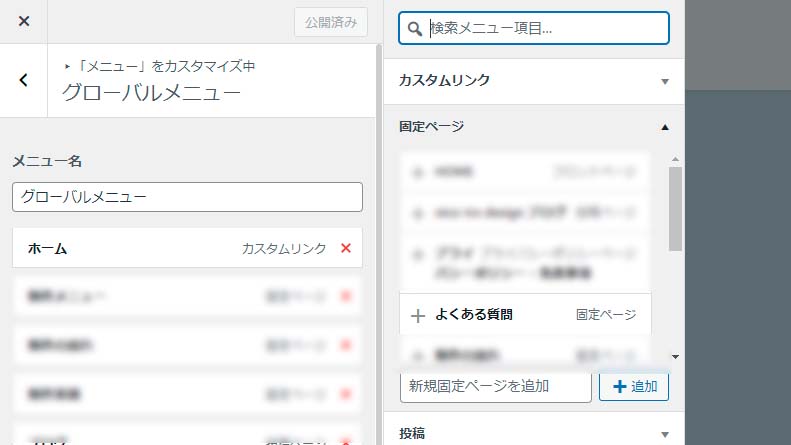Screen dimensions: 791x445
Task: Delete the fourth menu item via red X
Action: point(346,393)
